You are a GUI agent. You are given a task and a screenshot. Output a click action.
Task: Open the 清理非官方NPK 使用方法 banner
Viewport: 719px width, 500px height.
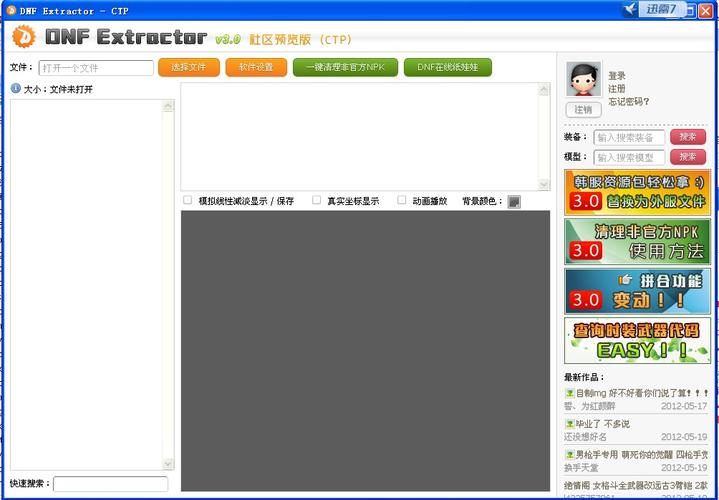(x=637, y=241)
